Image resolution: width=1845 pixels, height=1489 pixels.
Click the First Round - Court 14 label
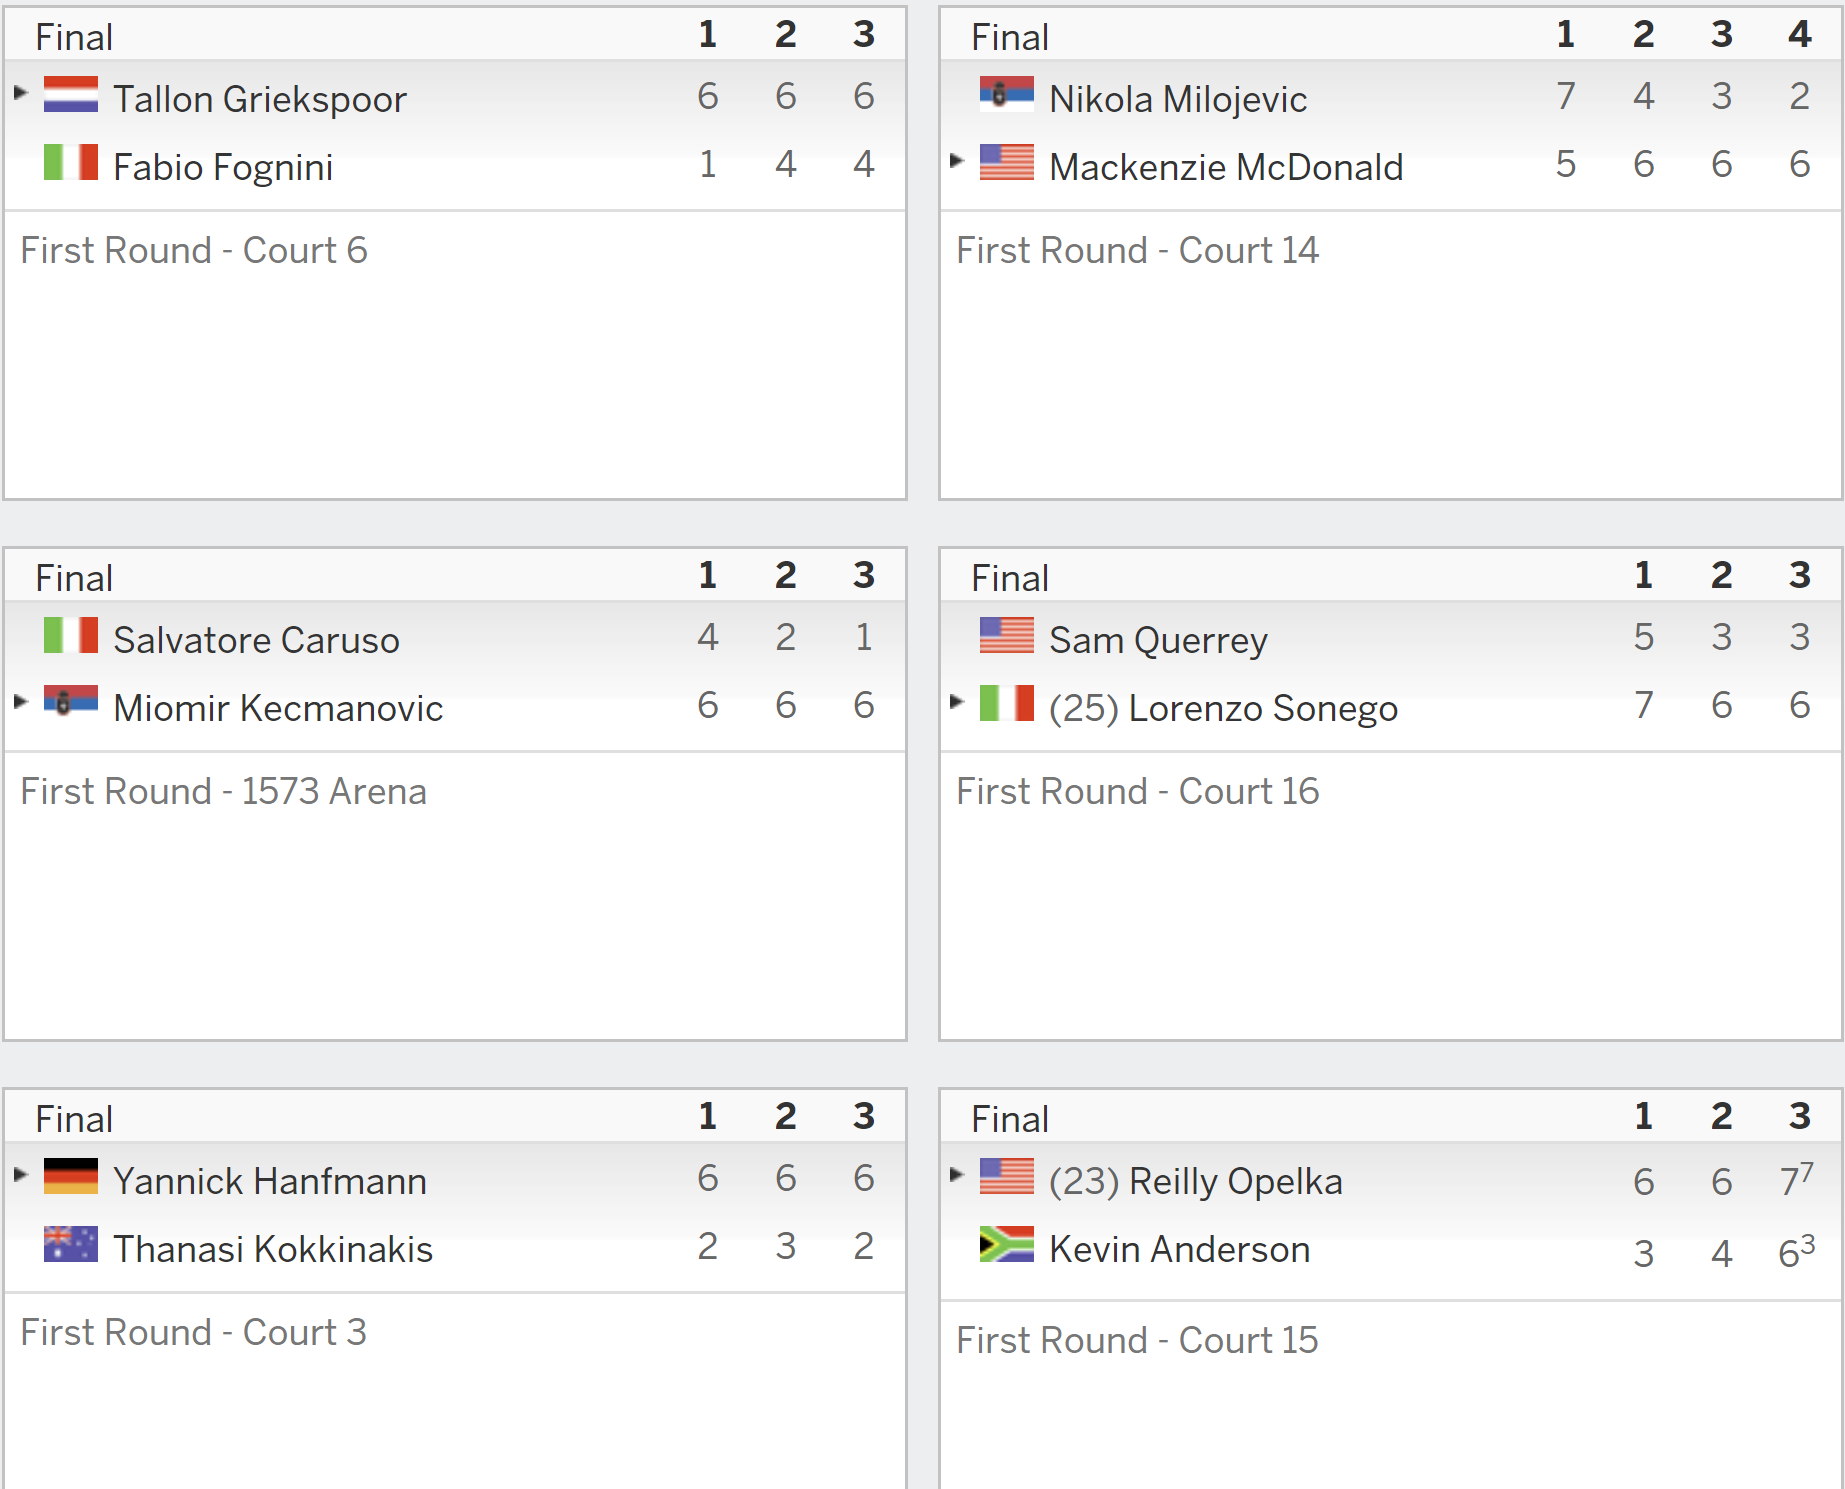[1137, 250]
